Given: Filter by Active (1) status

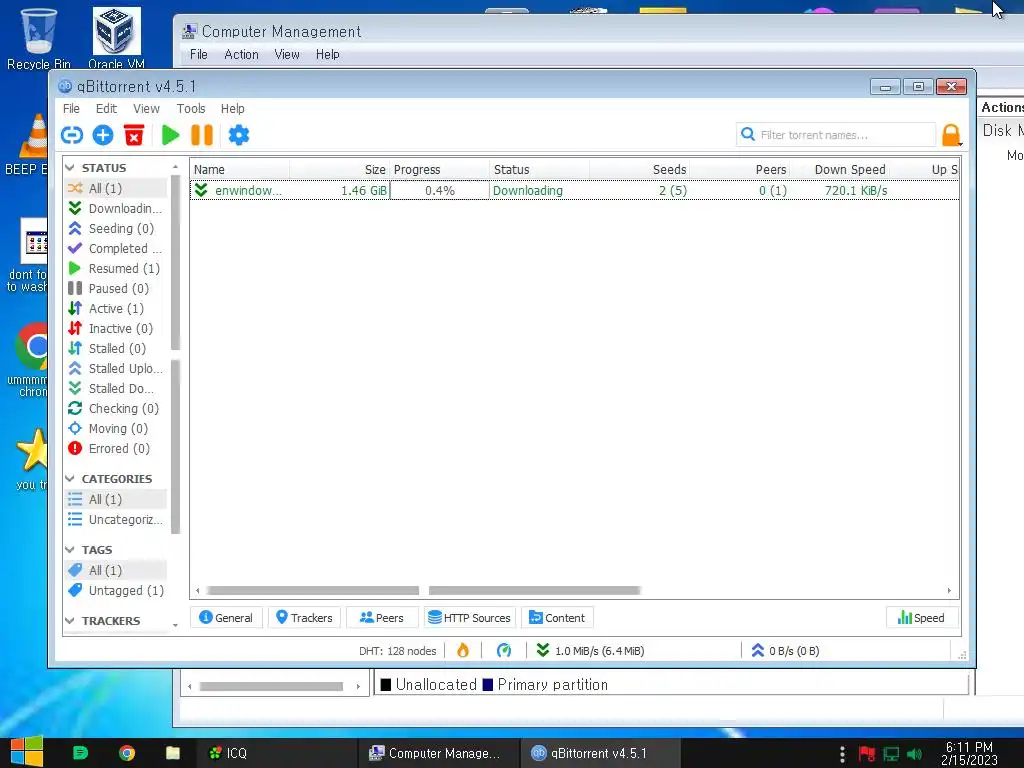Looking at the screenshot, I should pos(115,308).
